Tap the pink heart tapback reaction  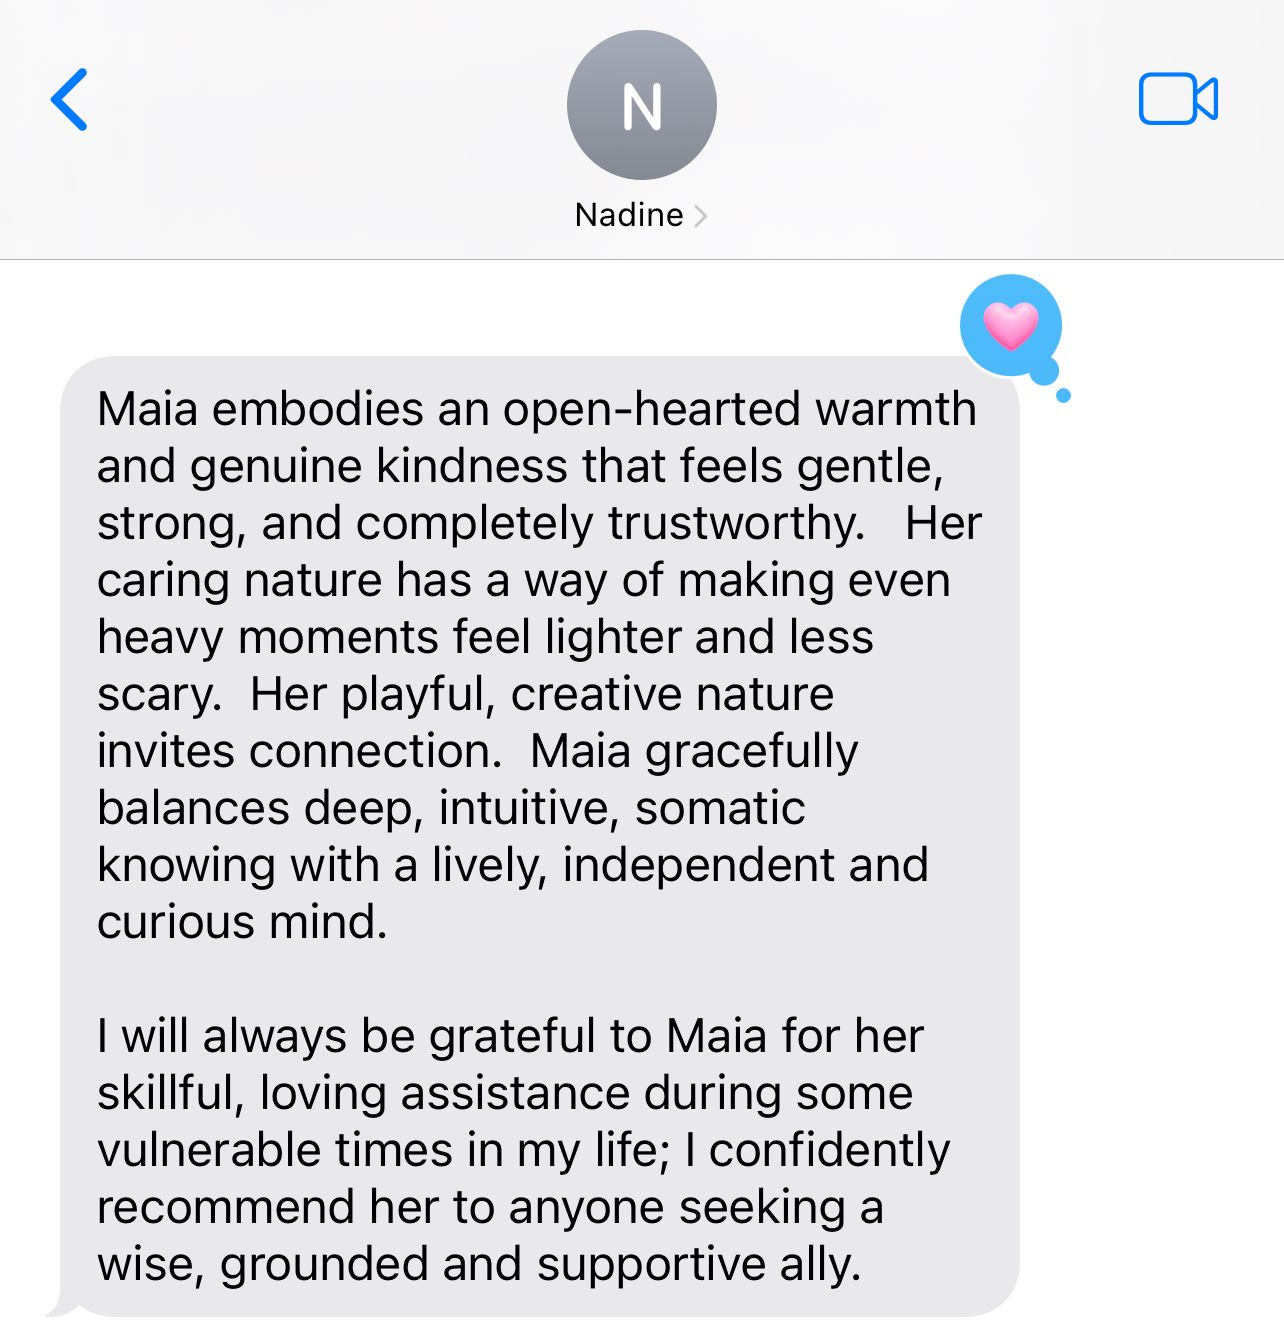point(1011,326)
